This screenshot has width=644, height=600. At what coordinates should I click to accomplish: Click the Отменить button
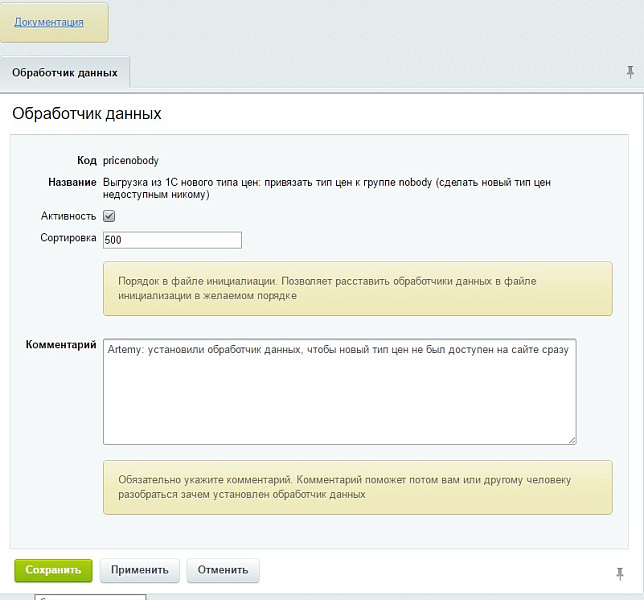[222, 570]
